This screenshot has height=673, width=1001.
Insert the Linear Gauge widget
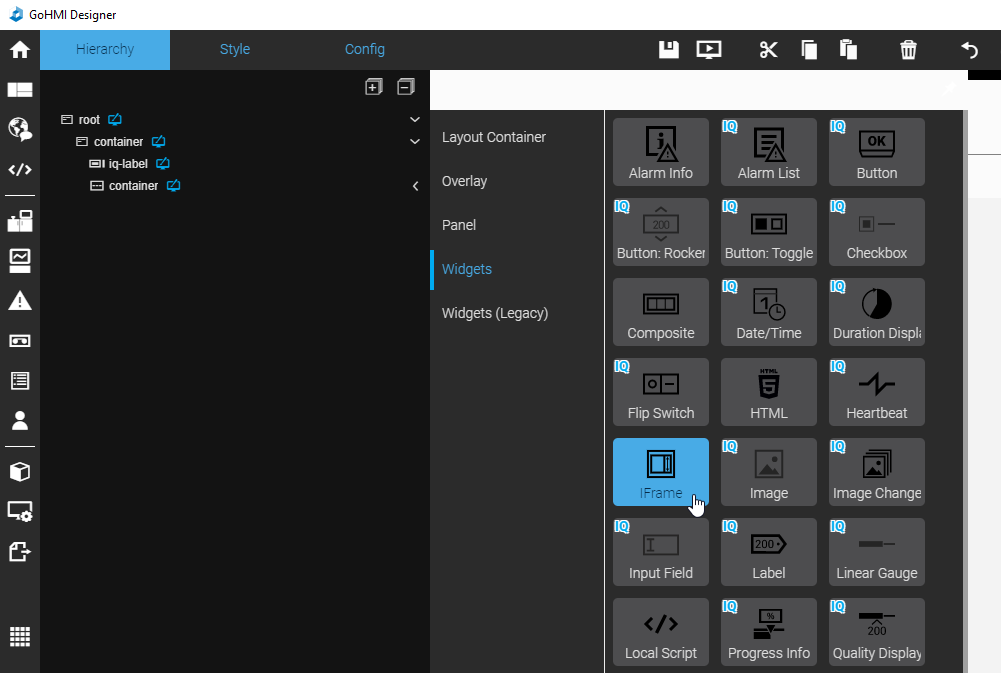877,552
